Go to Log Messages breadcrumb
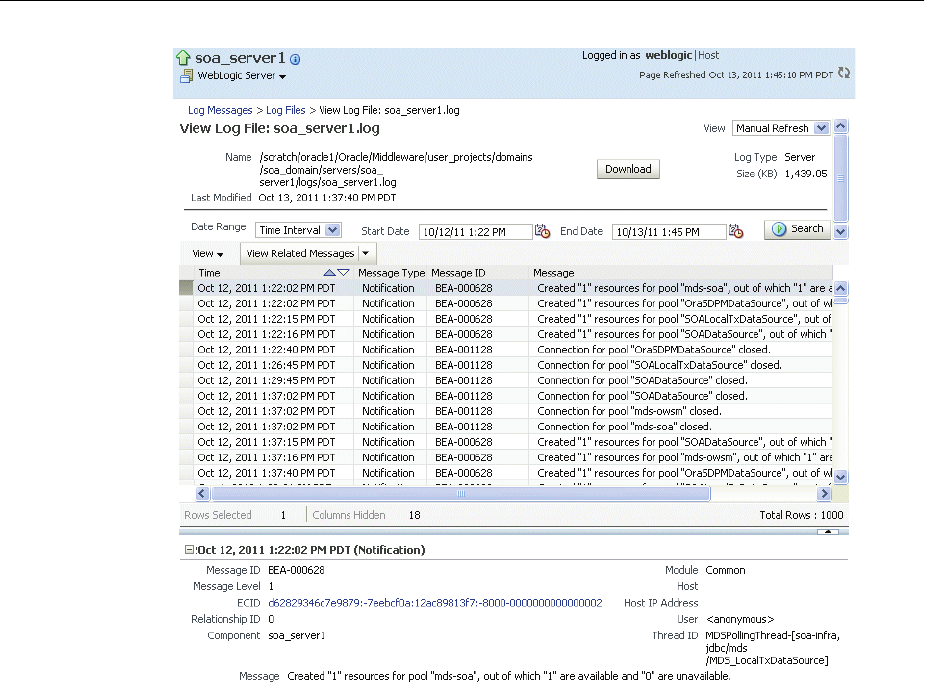This screenshot has height=683, width=925. pyautogui.click(x=220, y=110)
